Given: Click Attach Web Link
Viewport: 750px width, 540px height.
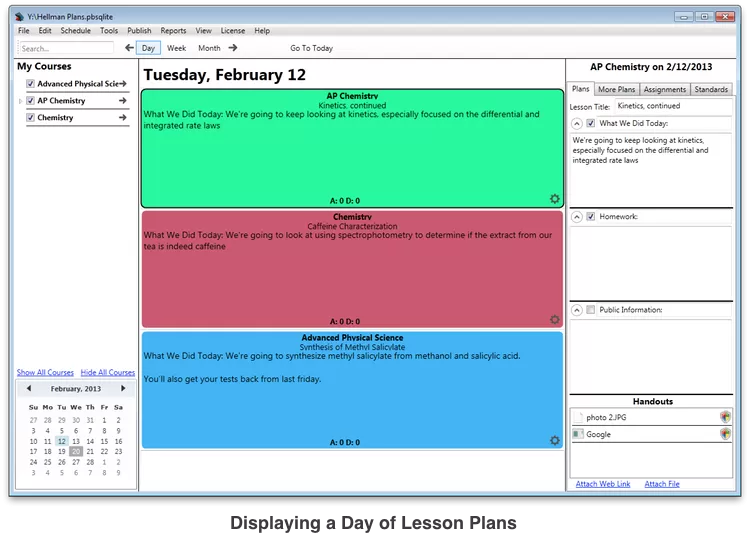Looking at the screenshot, I should coord(603,484).
